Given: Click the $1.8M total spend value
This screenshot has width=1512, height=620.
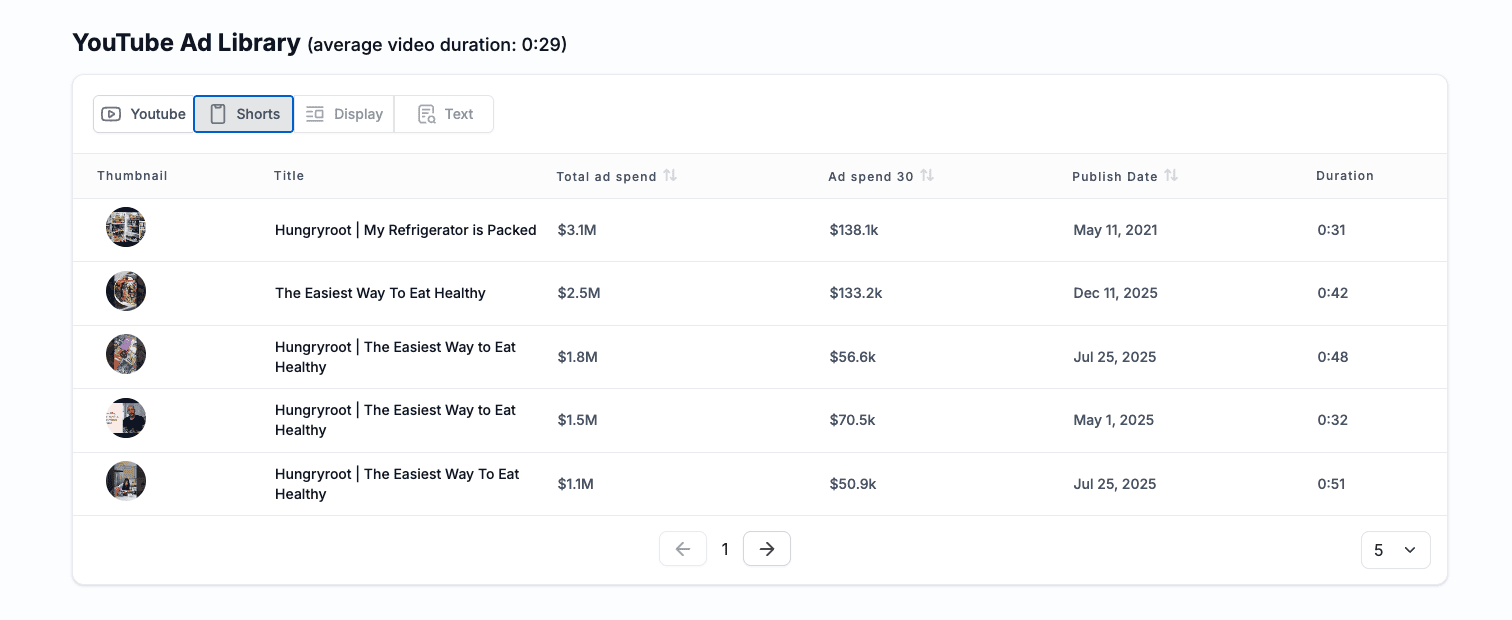Looking at the screenshot, I should (x=577, y=357).
